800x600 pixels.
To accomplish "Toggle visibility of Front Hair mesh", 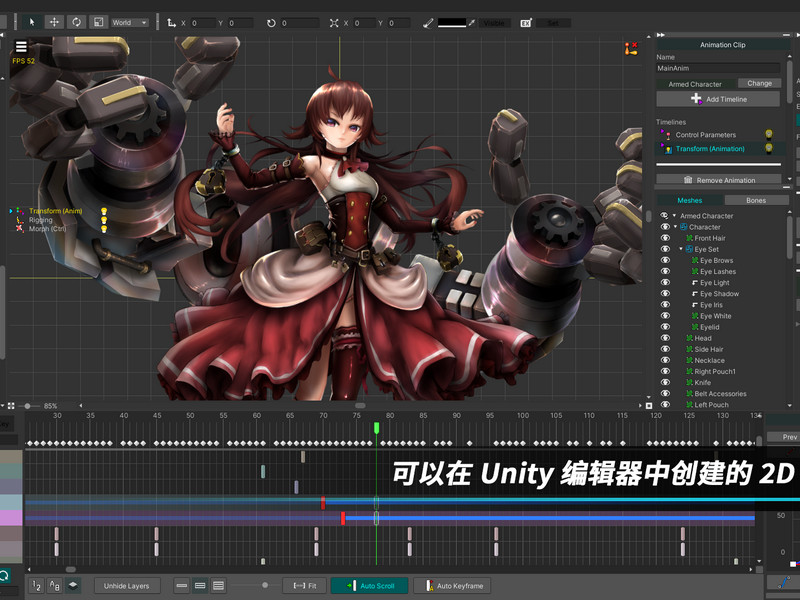I will click(x=665, y=238).
